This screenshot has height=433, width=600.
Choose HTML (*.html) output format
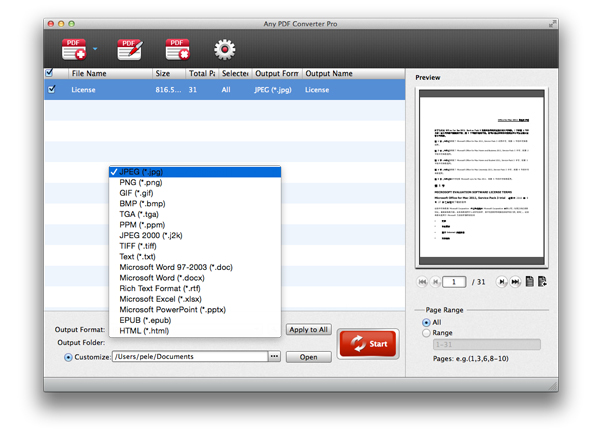pyautogui.click(x=195, y=331)
